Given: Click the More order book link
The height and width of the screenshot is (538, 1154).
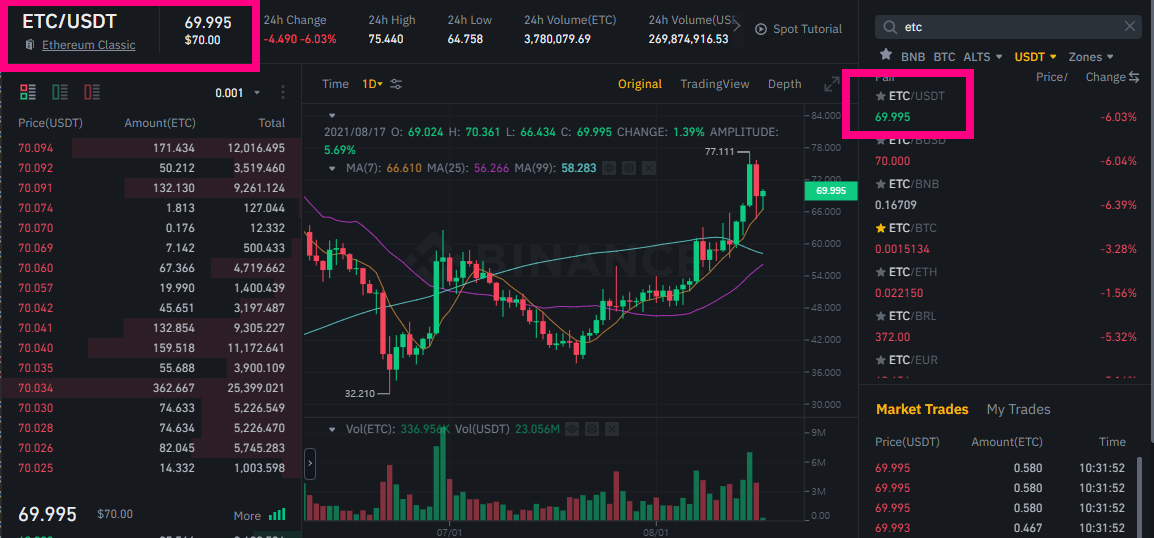Looking at the screenshot, I should [x=247, y=515].
